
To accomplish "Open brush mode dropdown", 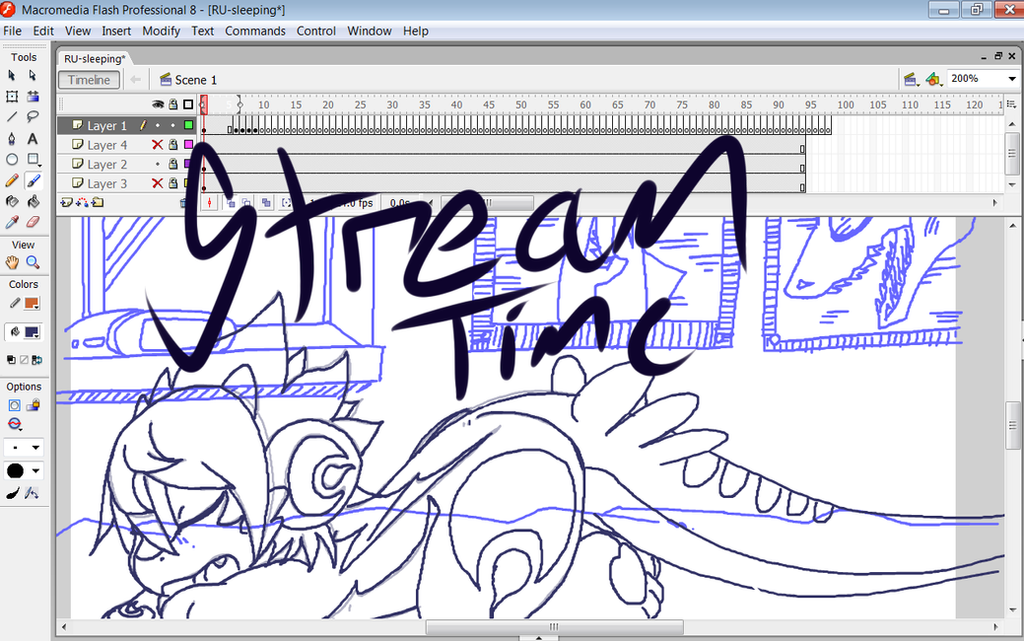I will coord(14,425).
